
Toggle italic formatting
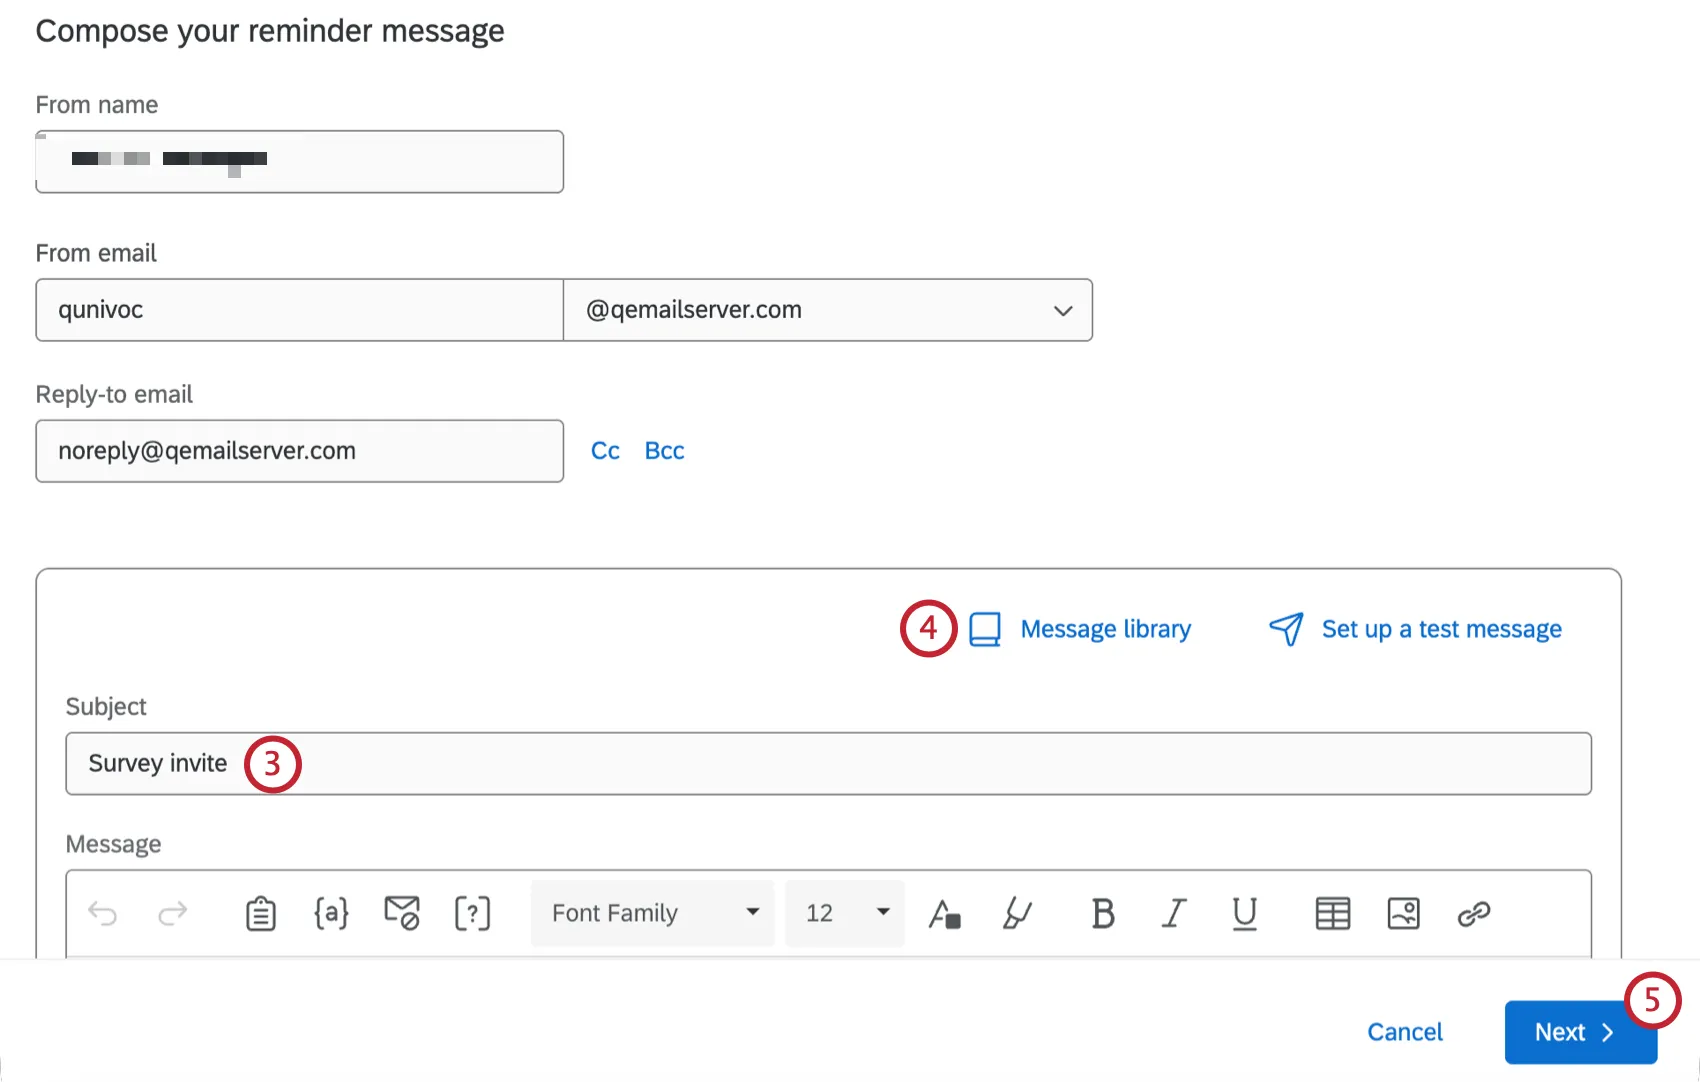tap(1174, 913)
